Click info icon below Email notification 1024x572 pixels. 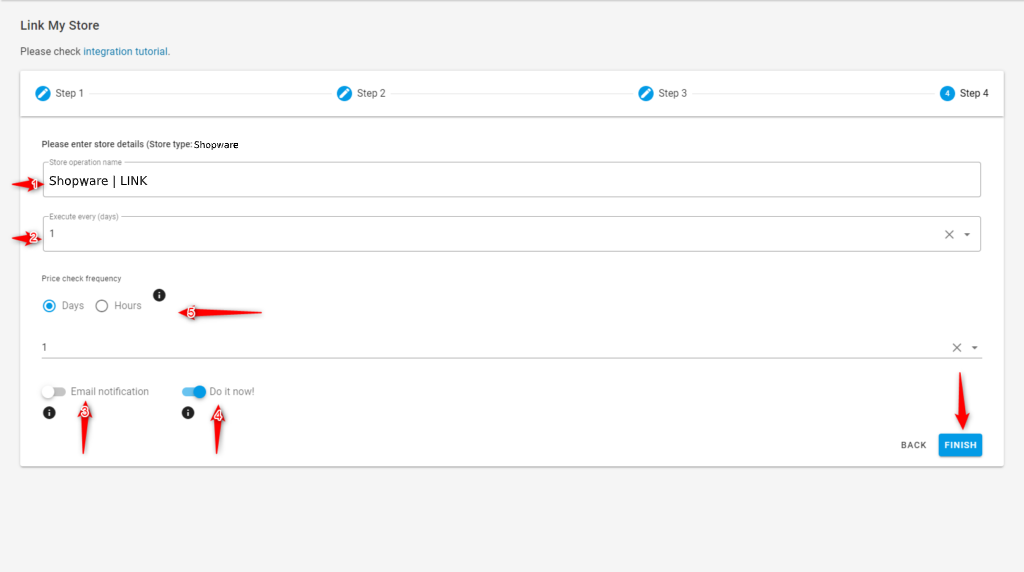49,413
